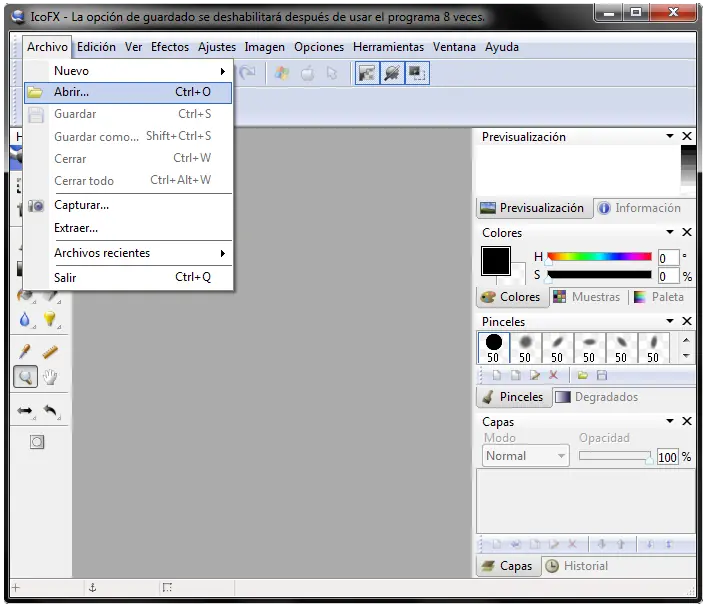Open the Modo dropdown set to Normal
Image resolution: width=707 pixels, height=607 pixels.
coord(525,456)
